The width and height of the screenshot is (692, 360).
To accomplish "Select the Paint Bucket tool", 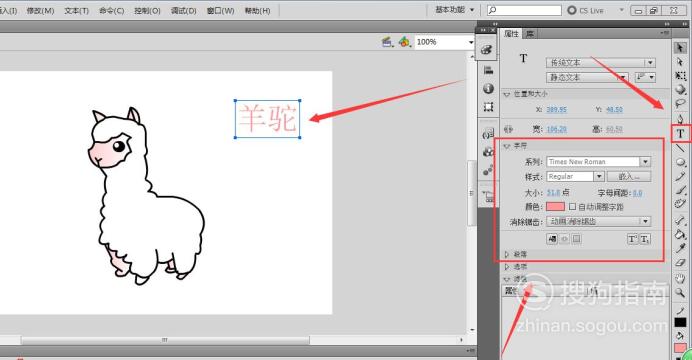I will [x=681, y=234].
